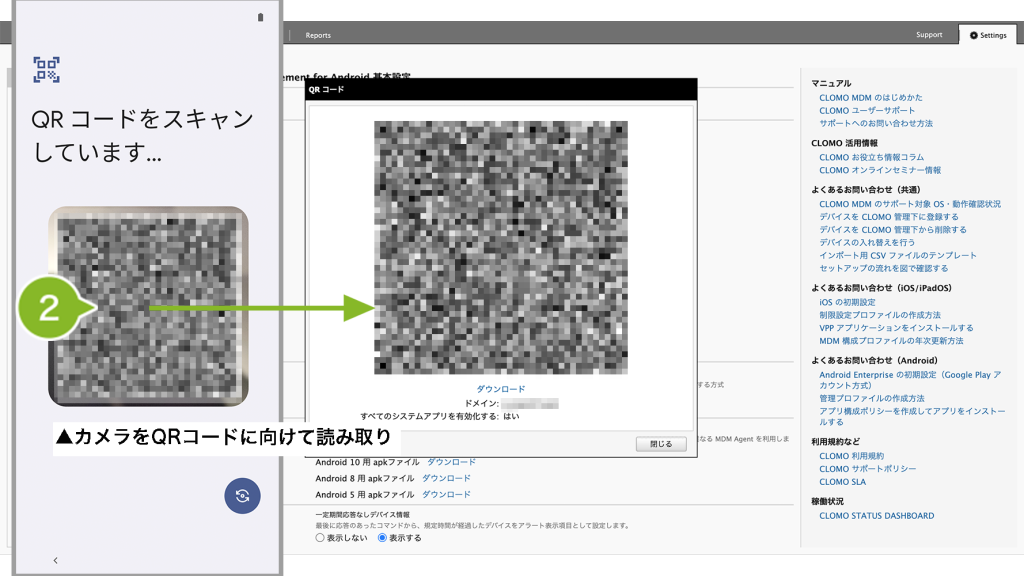Select the 表示しない radio button

tap(320, 538)
